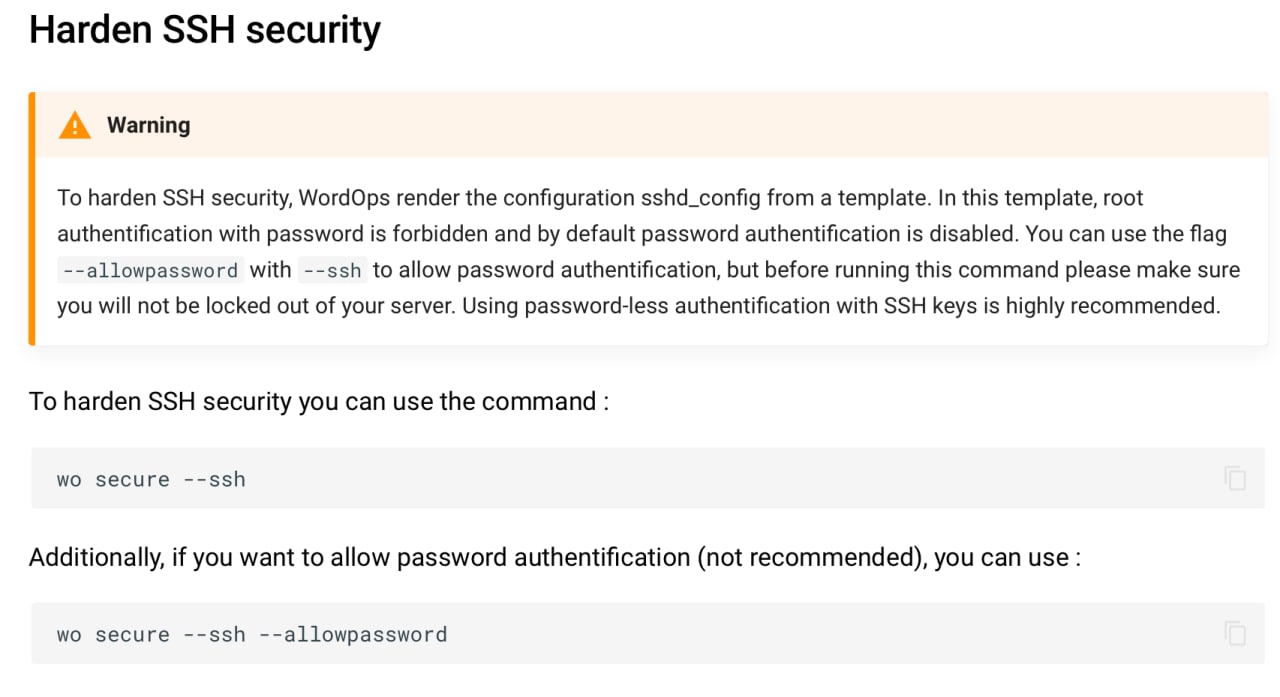The height and width of the screenshot is (697, 1280).
Task: Click the orange left border of the warning box
Action: [32, 219]
